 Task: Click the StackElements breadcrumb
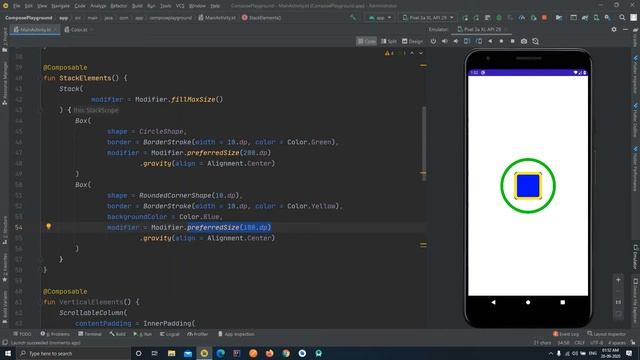coord(261,18)
